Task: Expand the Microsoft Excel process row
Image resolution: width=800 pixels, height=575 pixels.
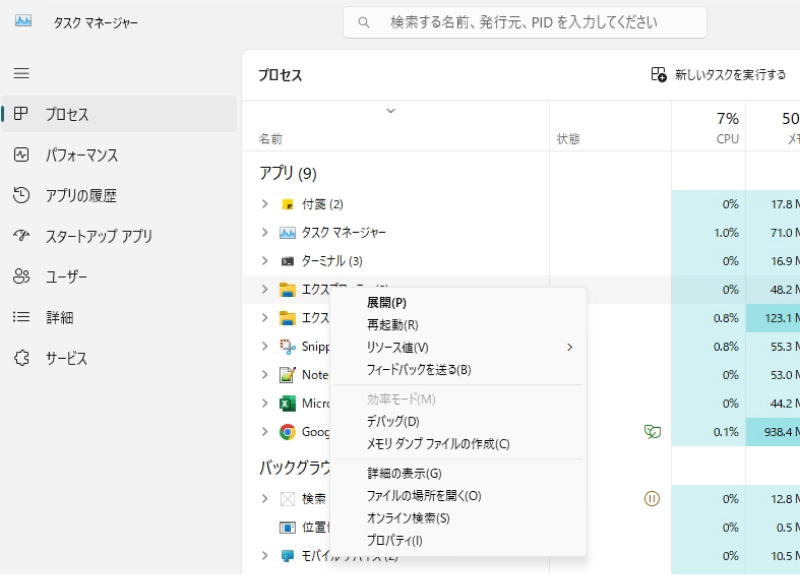Action: (x=264, y=403)
